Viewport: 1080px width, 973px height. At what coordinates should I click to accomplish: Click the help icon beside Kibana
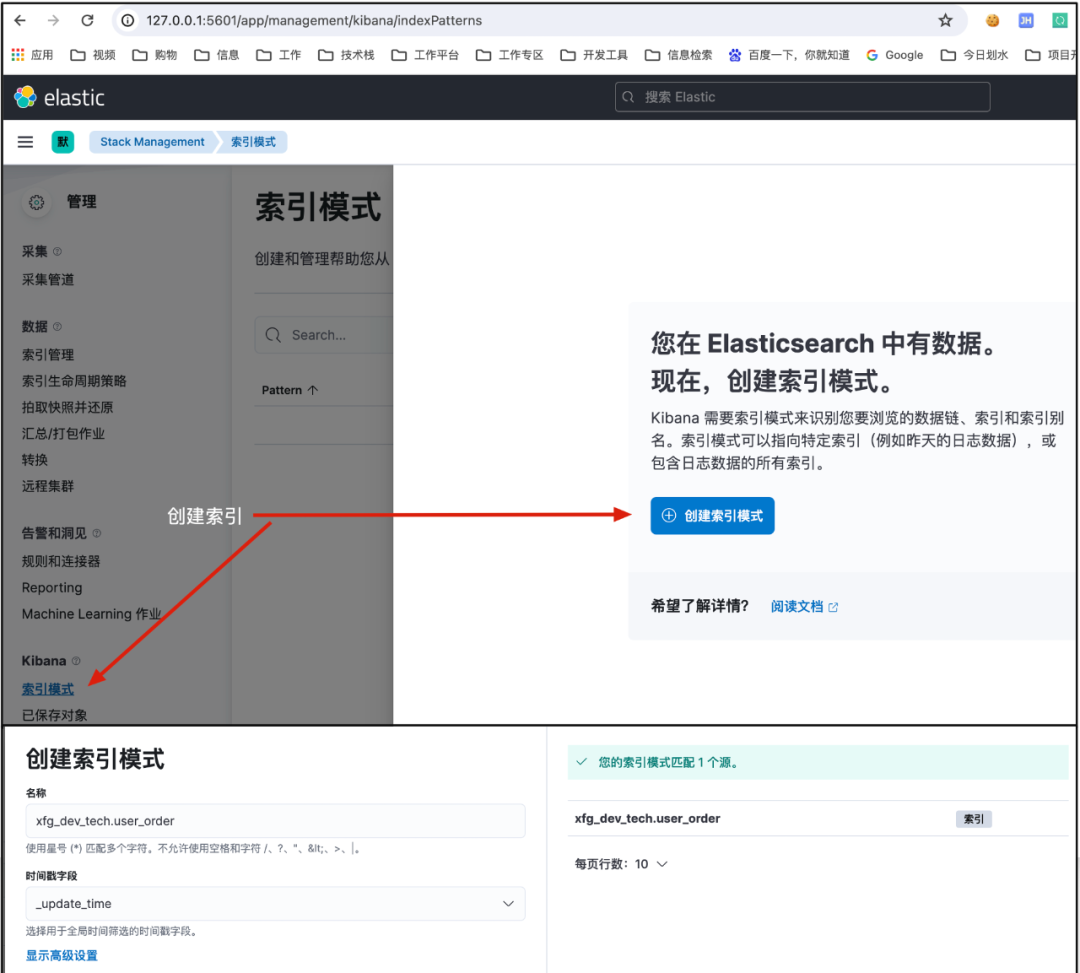(76, 661)
